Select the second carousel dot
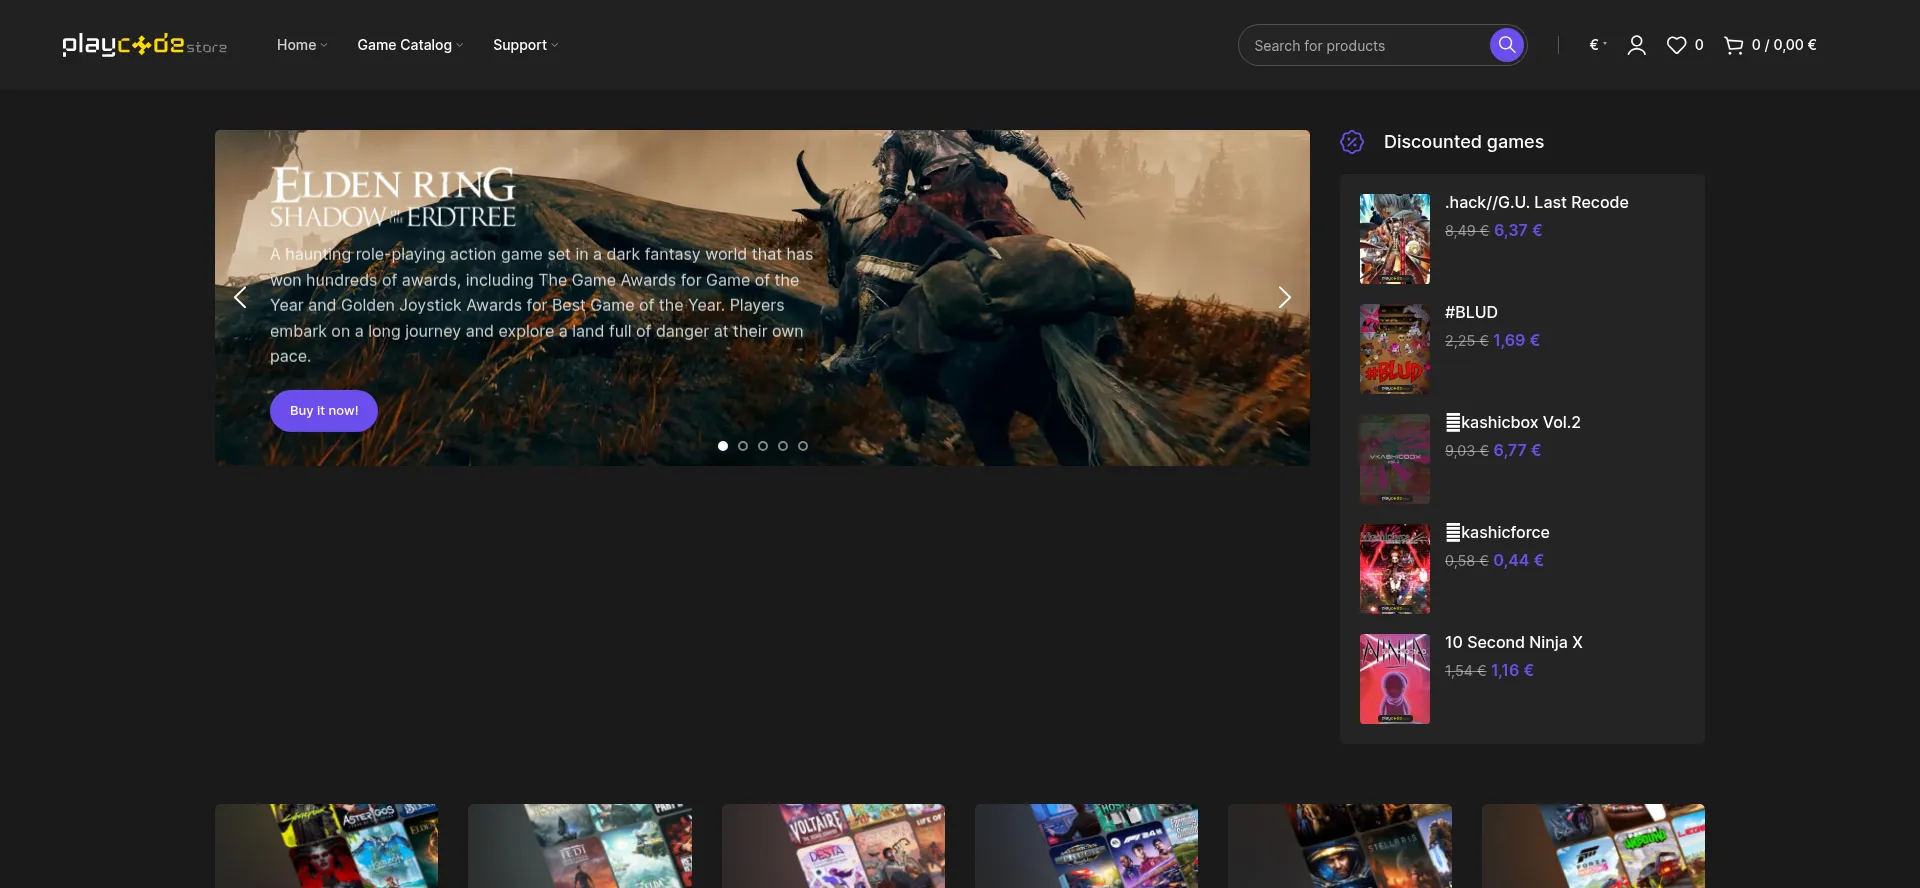 (x=743, y=446)
